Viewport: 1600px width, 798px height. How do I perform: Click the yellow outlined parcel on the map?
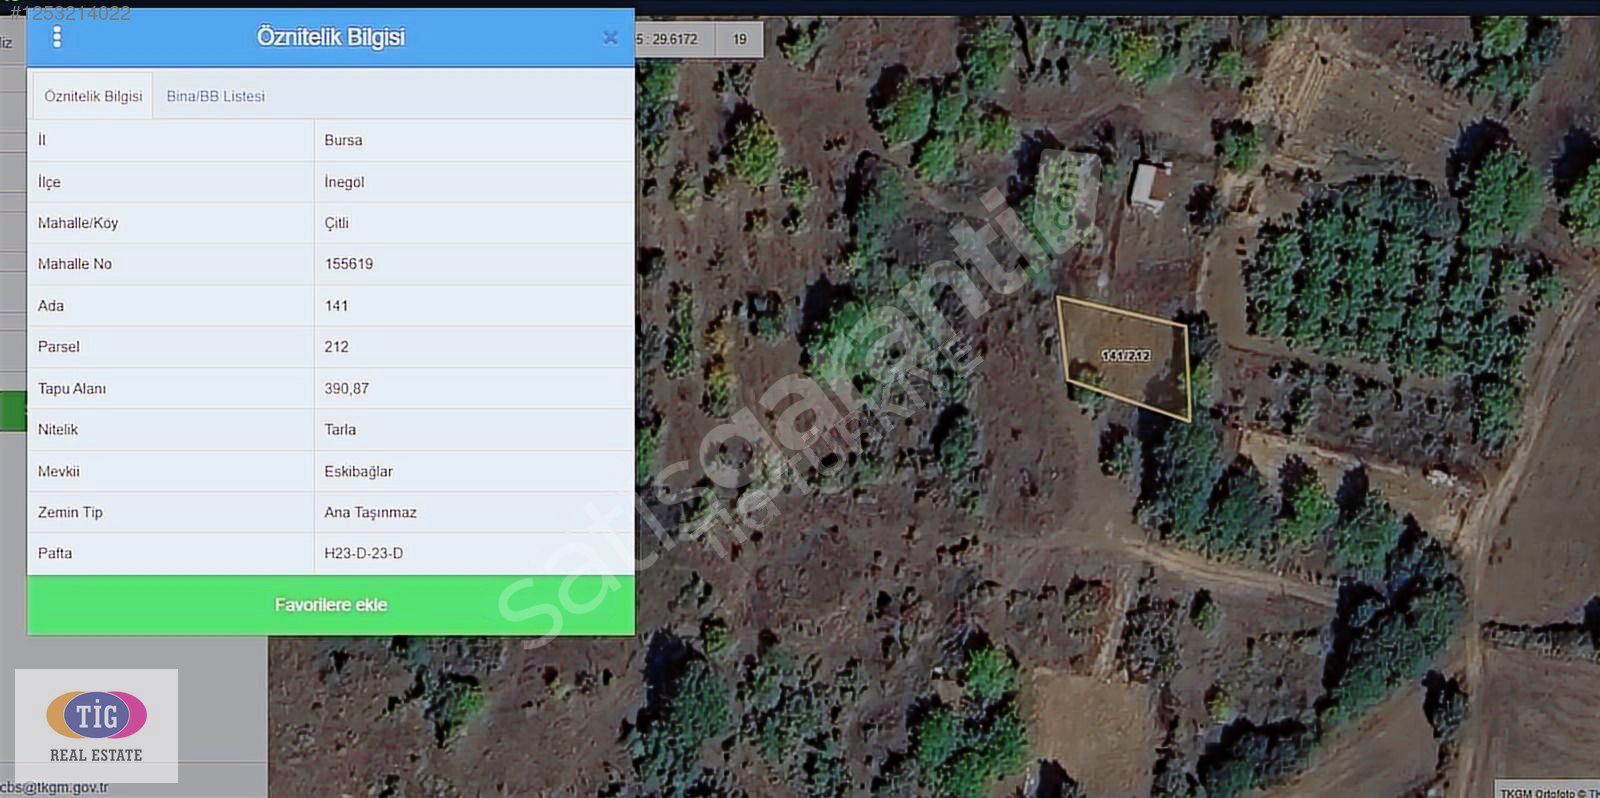click(1125, 358)
